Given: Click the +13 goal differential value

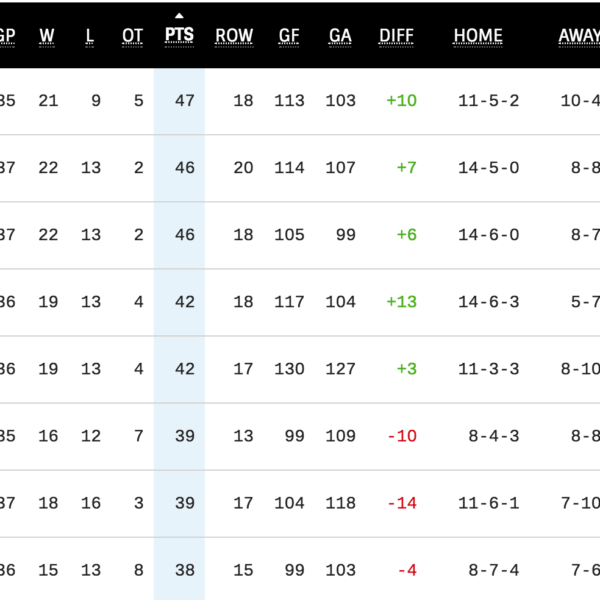Looking at the screenshot, I should [401, 302].
